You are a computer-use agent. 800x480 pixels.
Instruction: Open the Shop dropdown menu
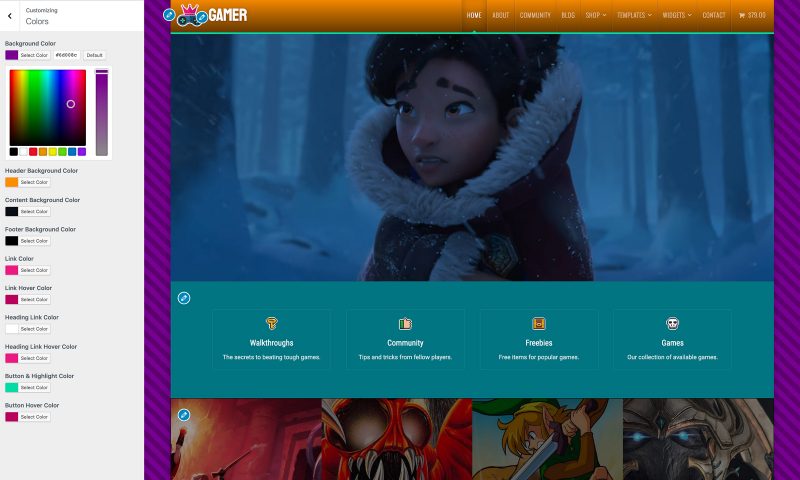[x=595, y=15]
